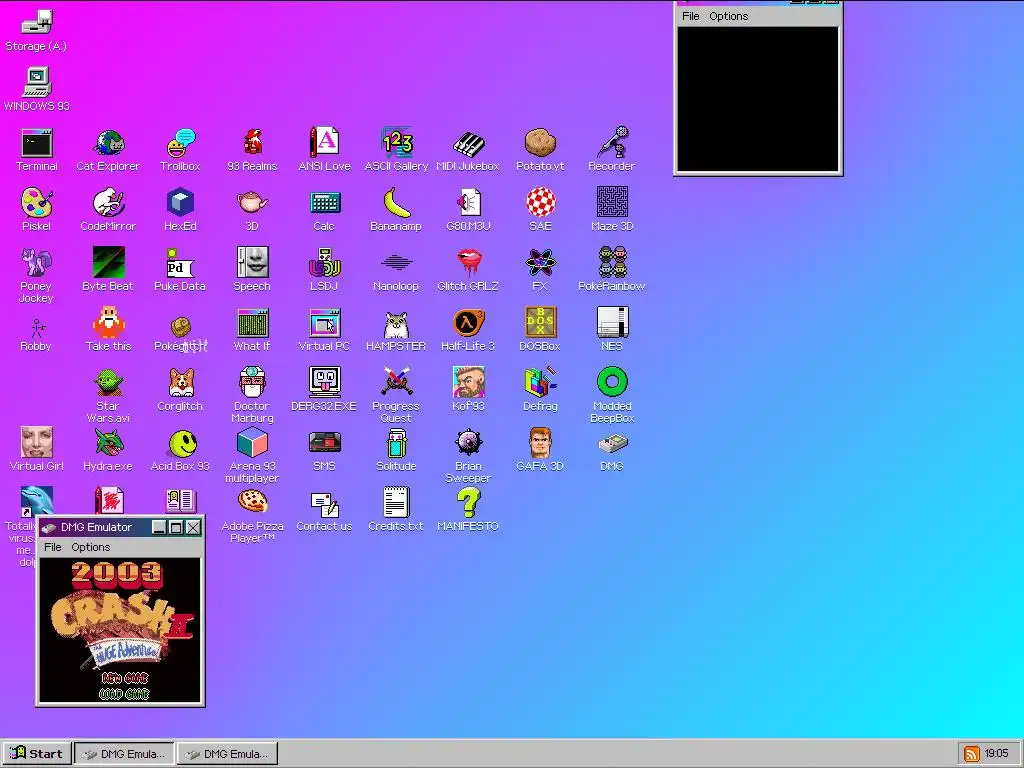Click the 19:05 taskbar clock
The image size is (1024, 768).
[997, 754]
